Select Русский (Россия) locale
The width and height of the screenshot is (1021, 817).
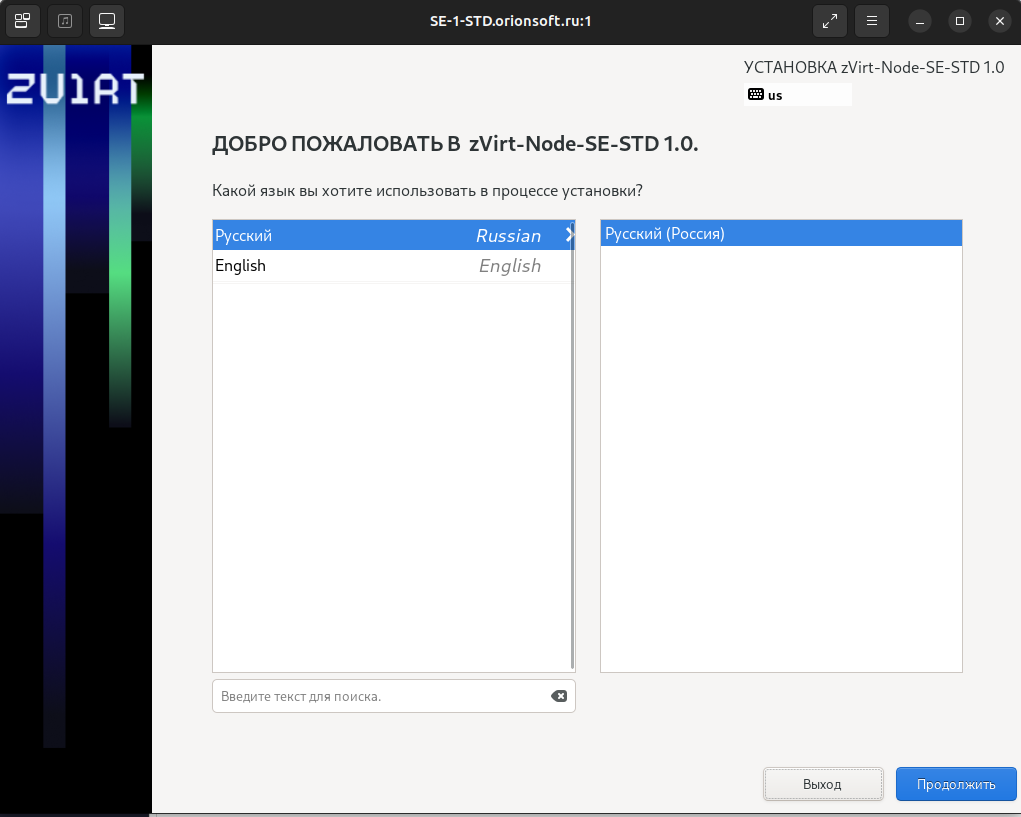pyautogui.click(x=781, y=234)
